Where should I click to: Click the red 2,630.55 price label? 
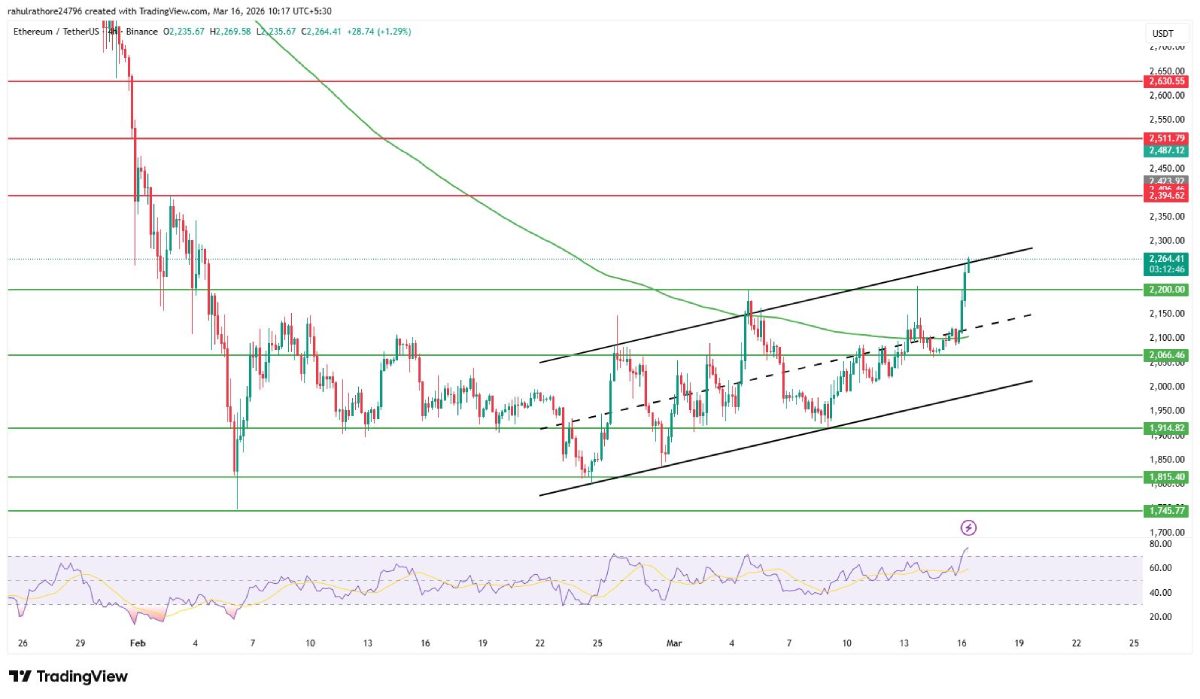(1166, 81)
